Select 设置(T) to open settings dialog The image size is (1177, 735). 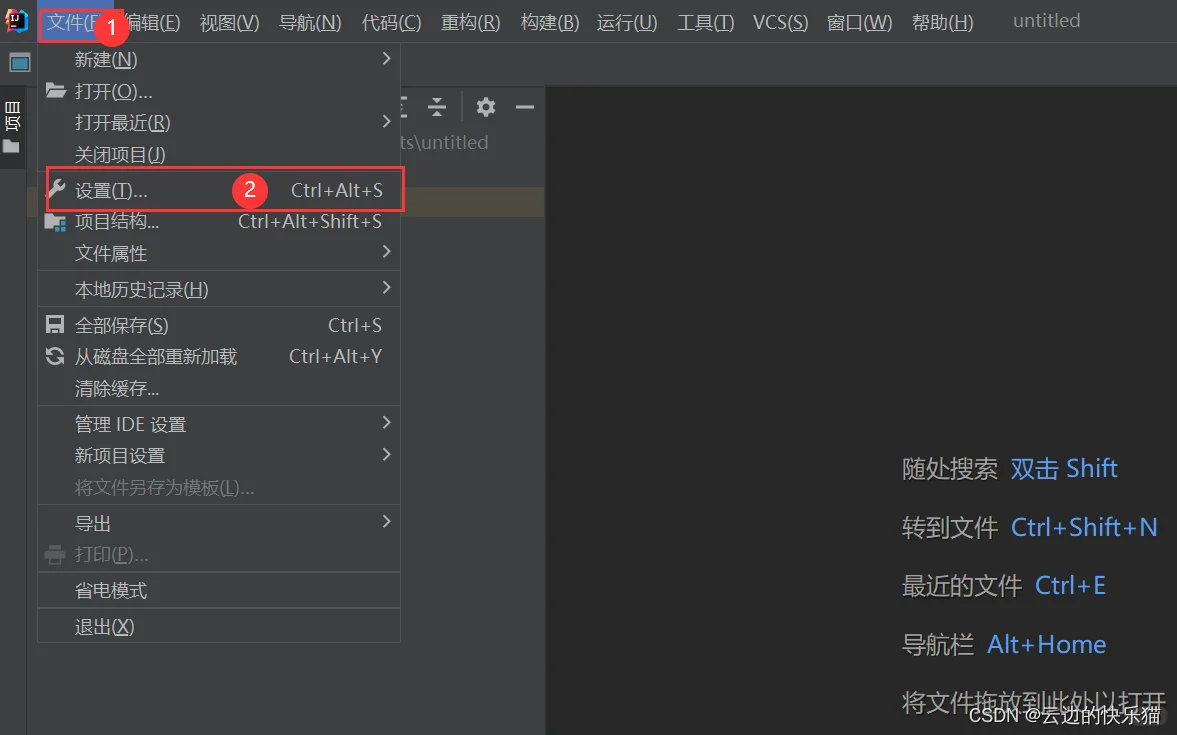(x=110, y=188)
